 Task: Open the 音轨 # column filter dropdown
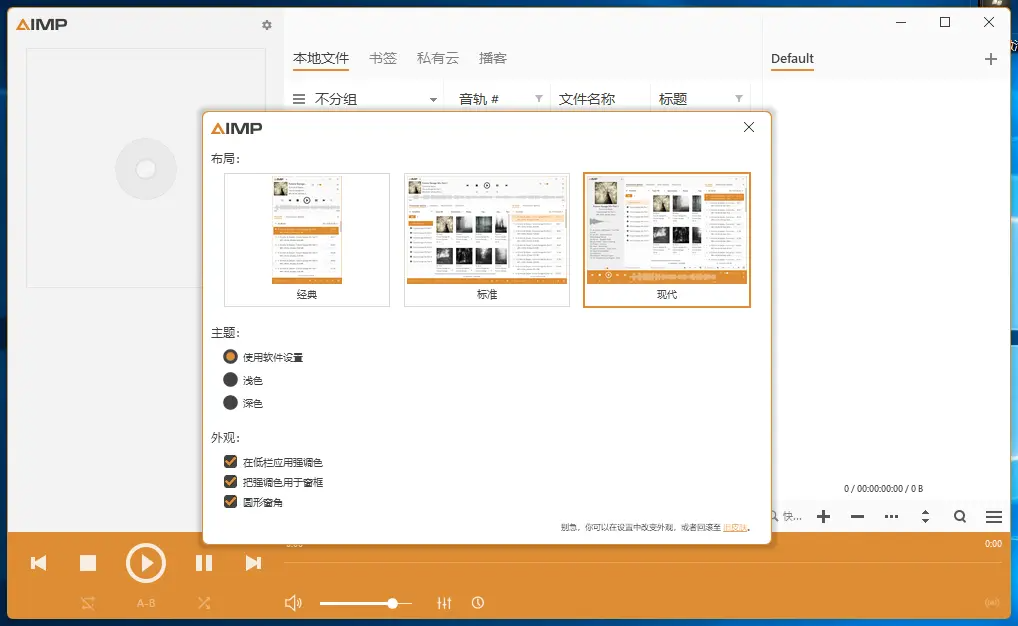[x=538, y=98]
